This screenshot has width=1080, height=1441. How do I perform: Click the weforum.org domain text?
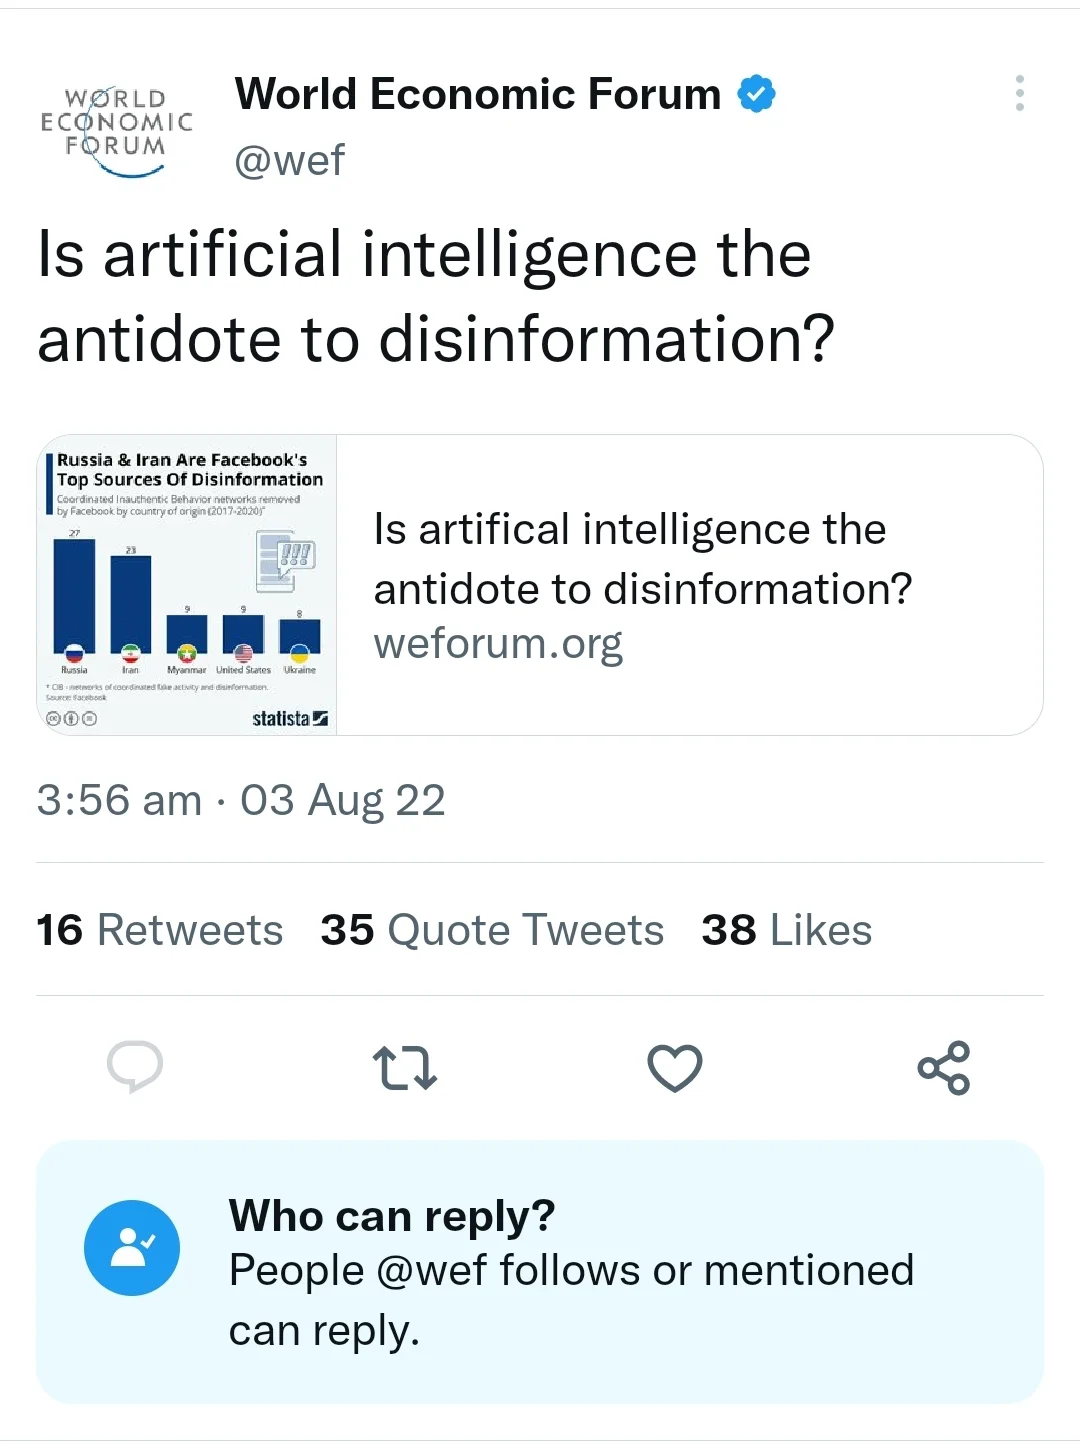click(x=498, y=643)
